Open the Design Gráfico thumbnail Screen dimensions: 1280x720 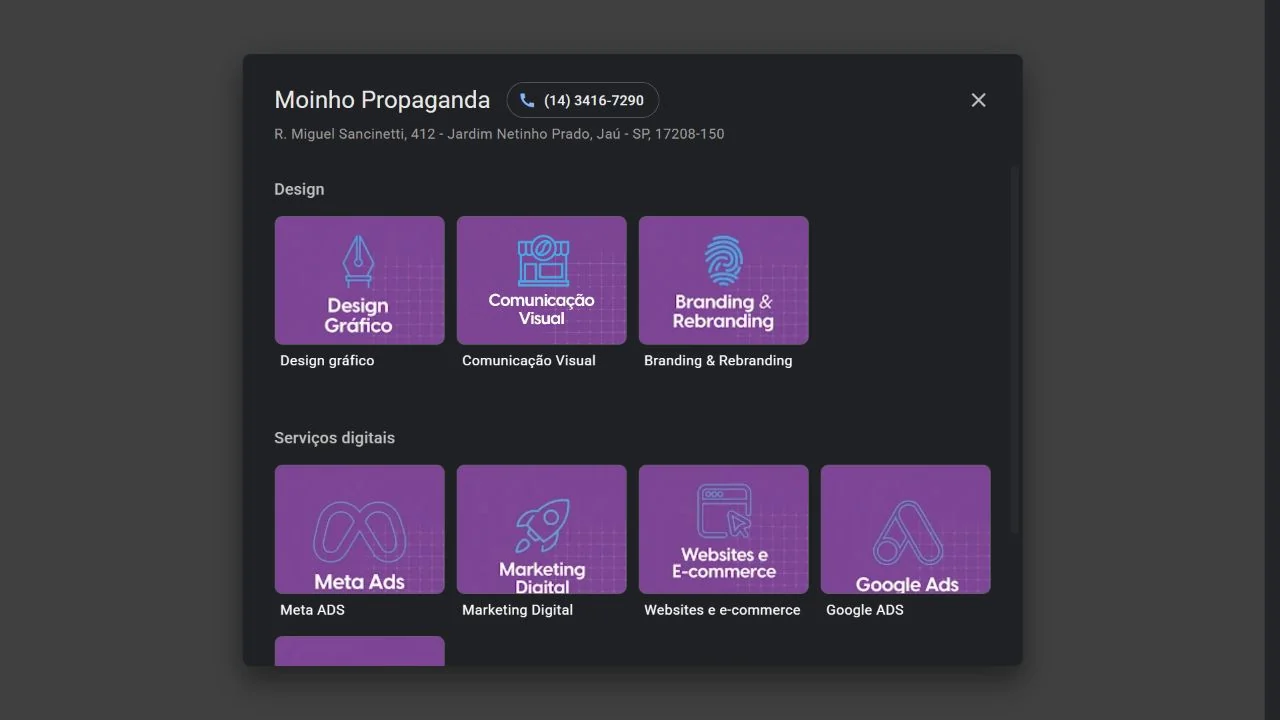[360, 280]
